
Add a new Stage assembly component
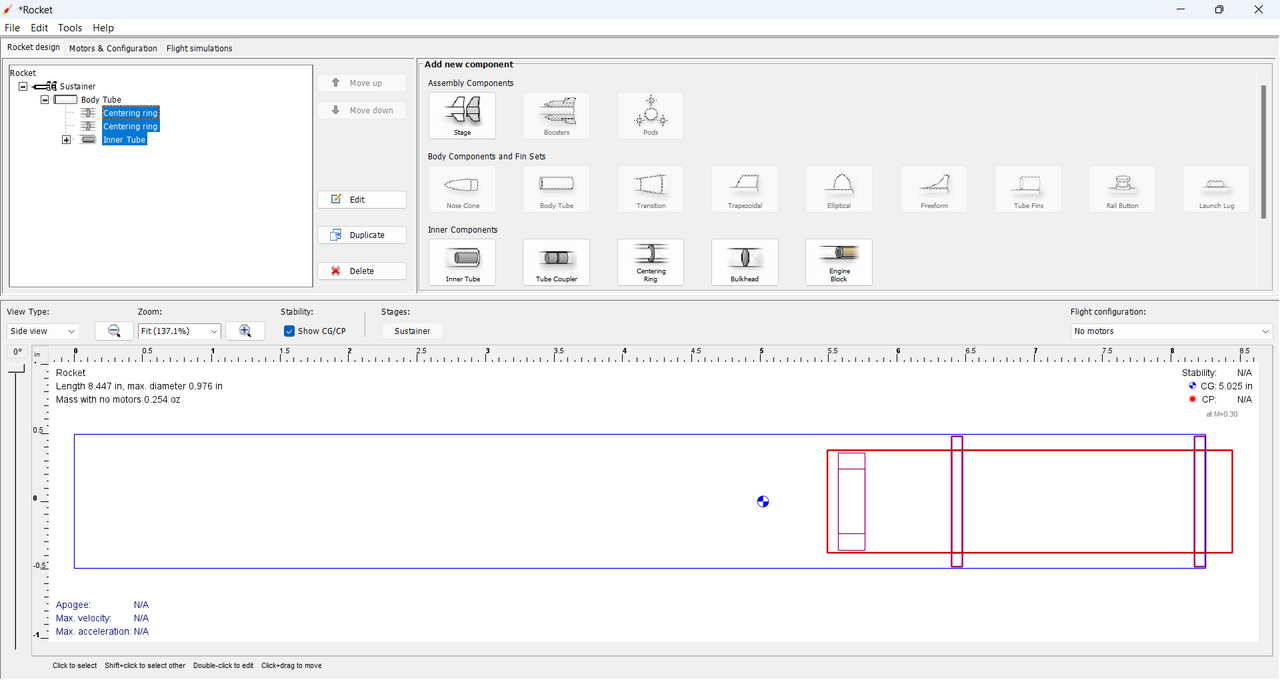point(462,116)
